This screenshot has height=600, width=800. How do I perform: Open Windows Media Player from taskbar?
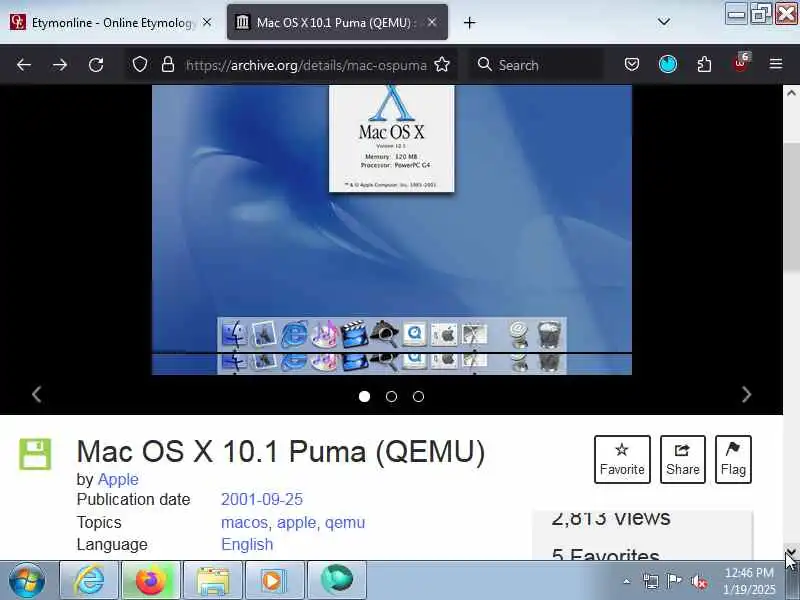274,580
